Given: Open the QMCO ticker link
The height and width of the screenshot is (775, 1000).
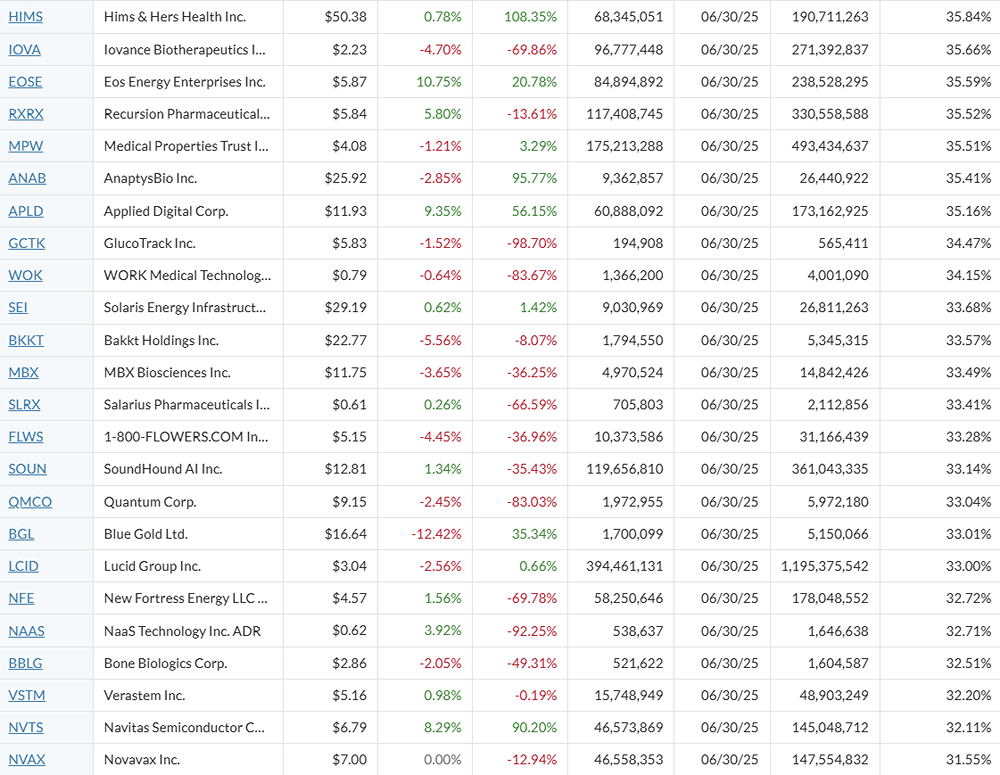Looking at the screenshot, I should point(30,502).
